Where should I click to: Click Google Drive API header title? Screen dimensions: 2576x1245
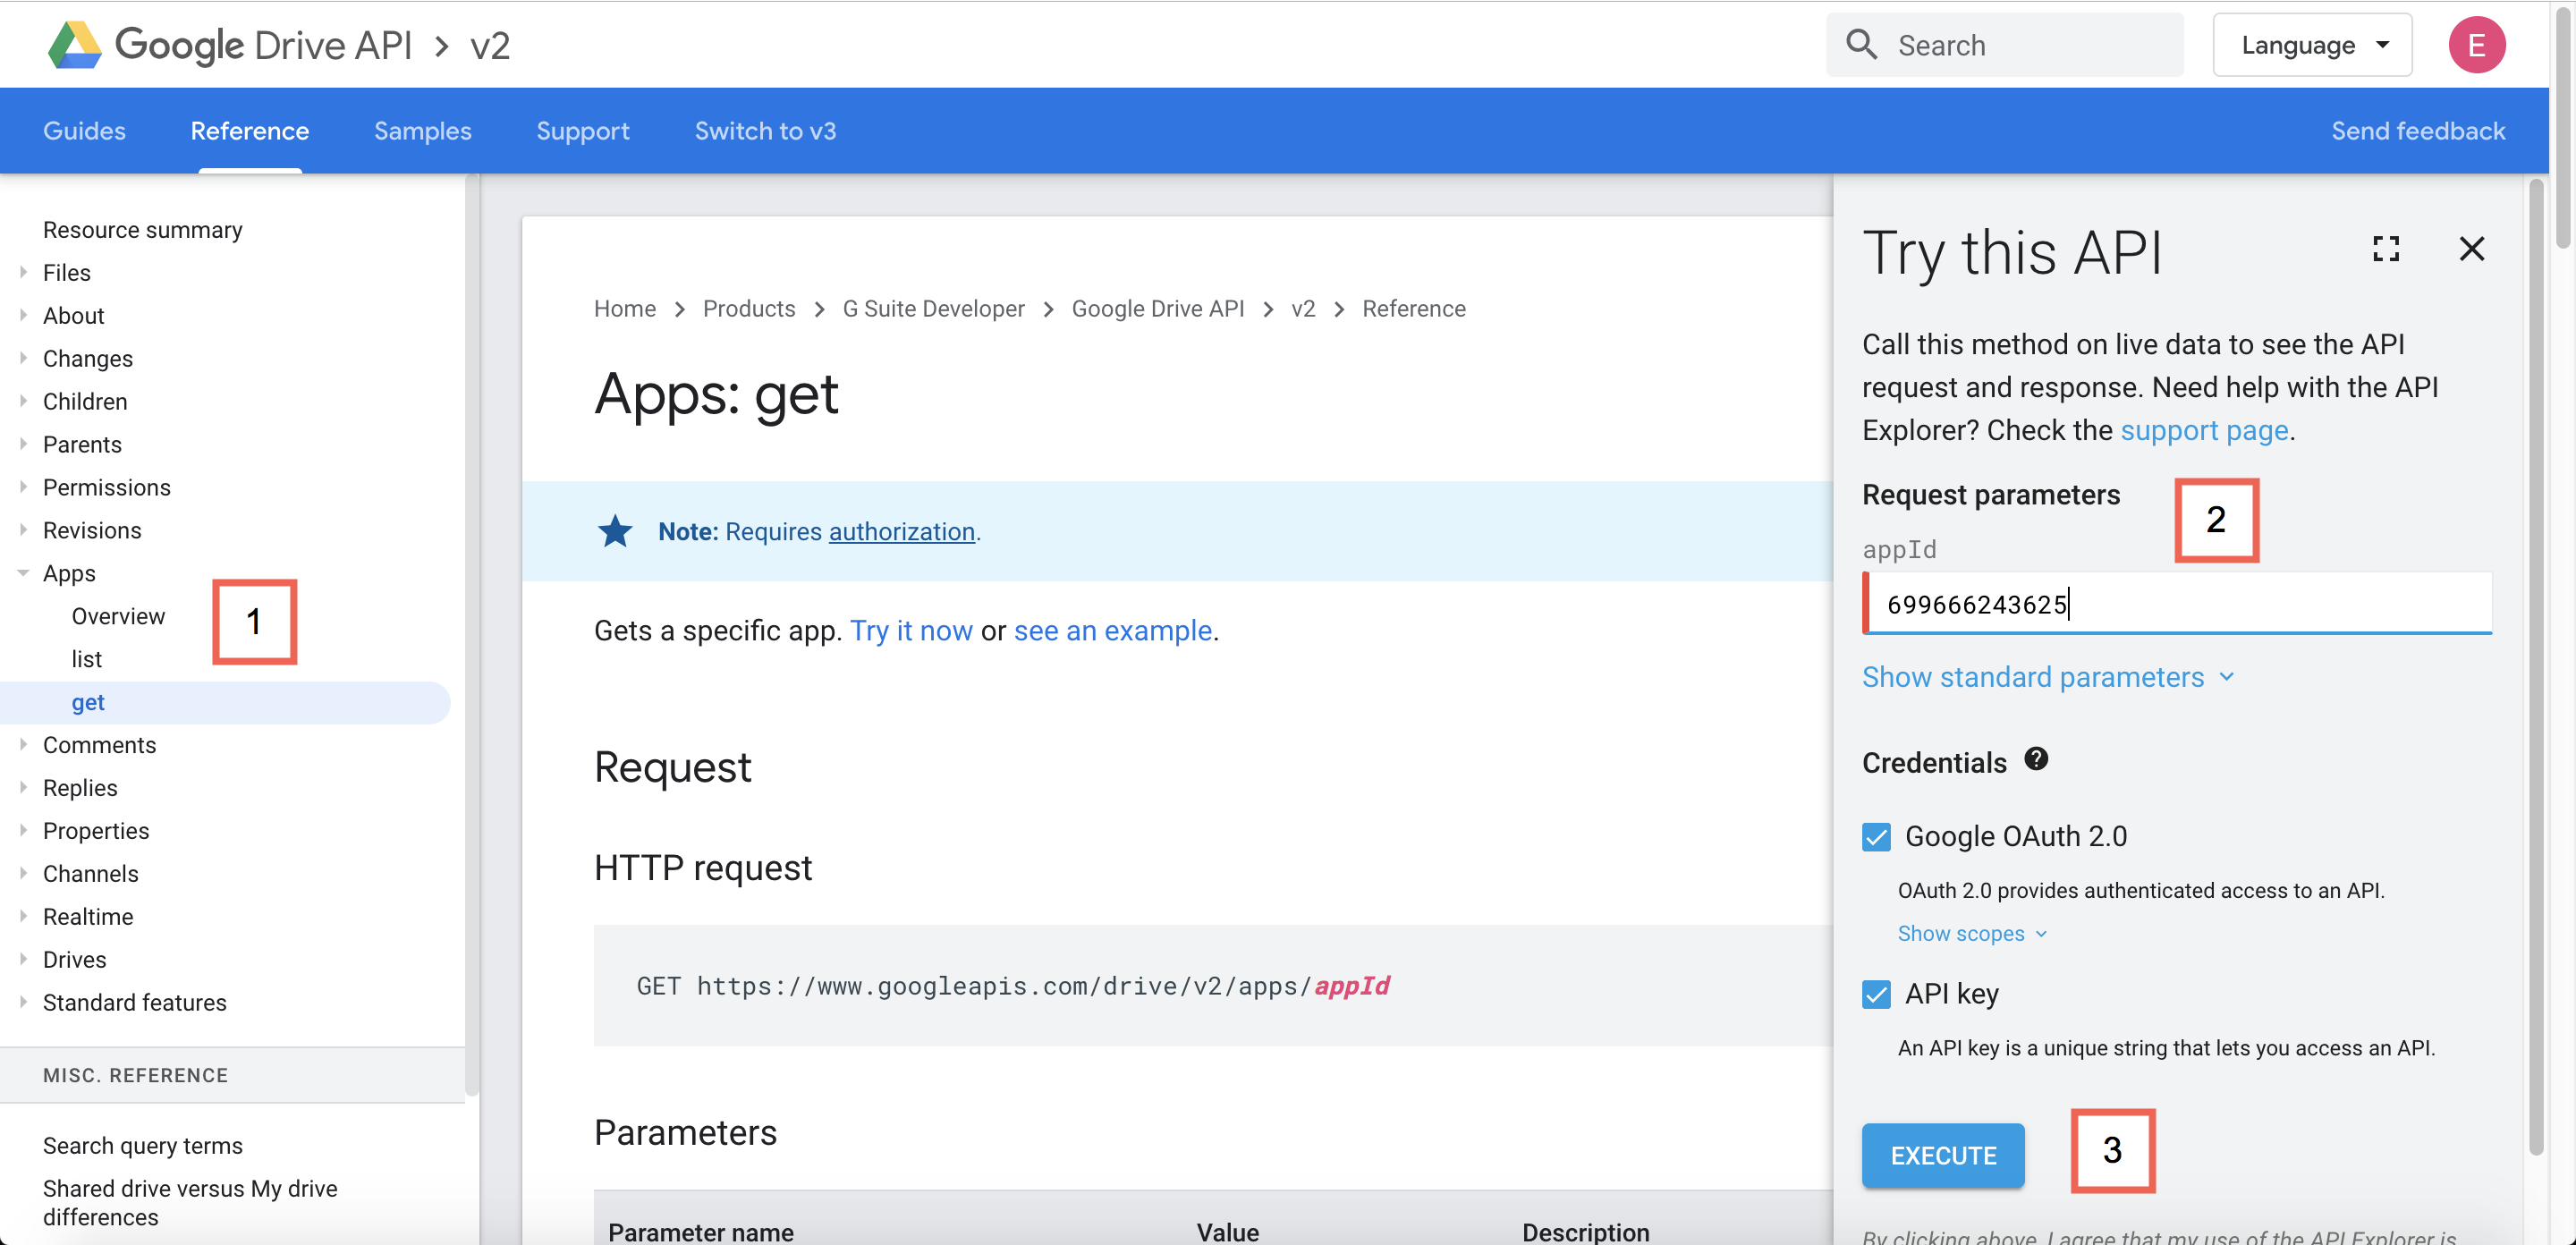pyautogui.click(x=263, y=45)
